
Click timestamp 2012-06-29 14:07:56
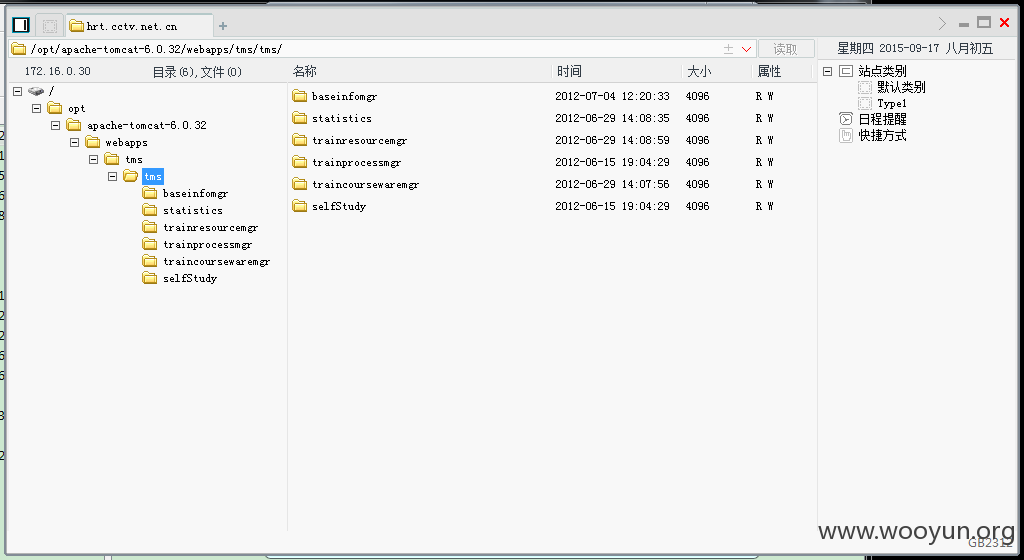[x=612, y=184]
